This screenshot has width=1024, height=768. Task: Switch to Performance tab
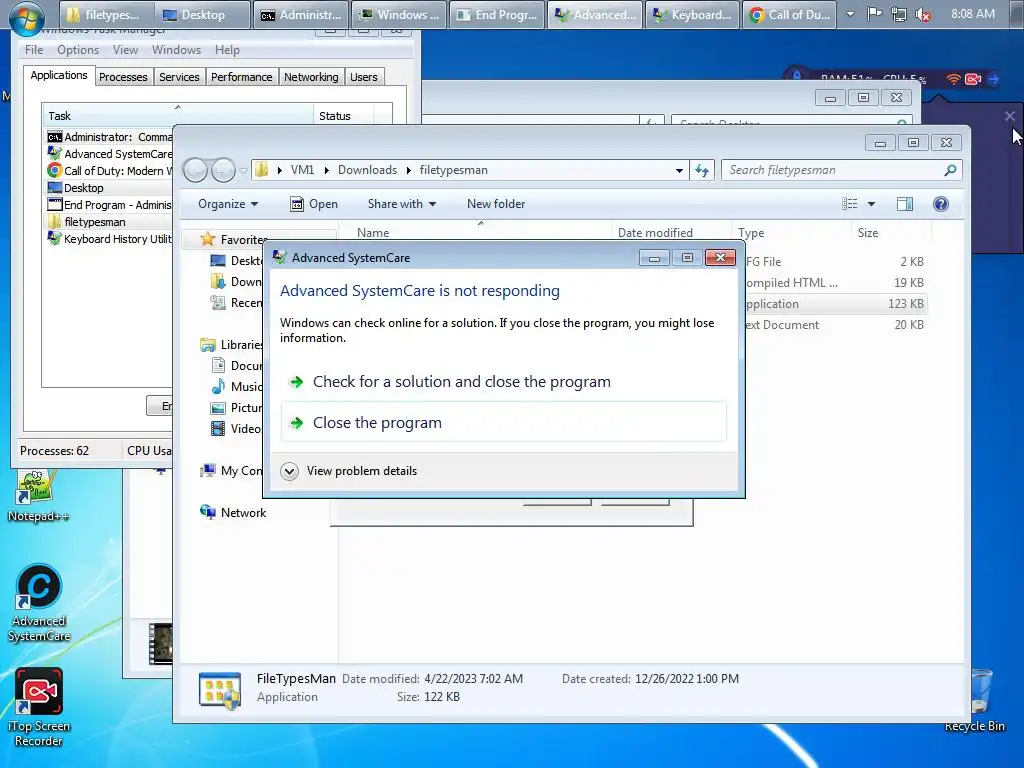[242, 77]
